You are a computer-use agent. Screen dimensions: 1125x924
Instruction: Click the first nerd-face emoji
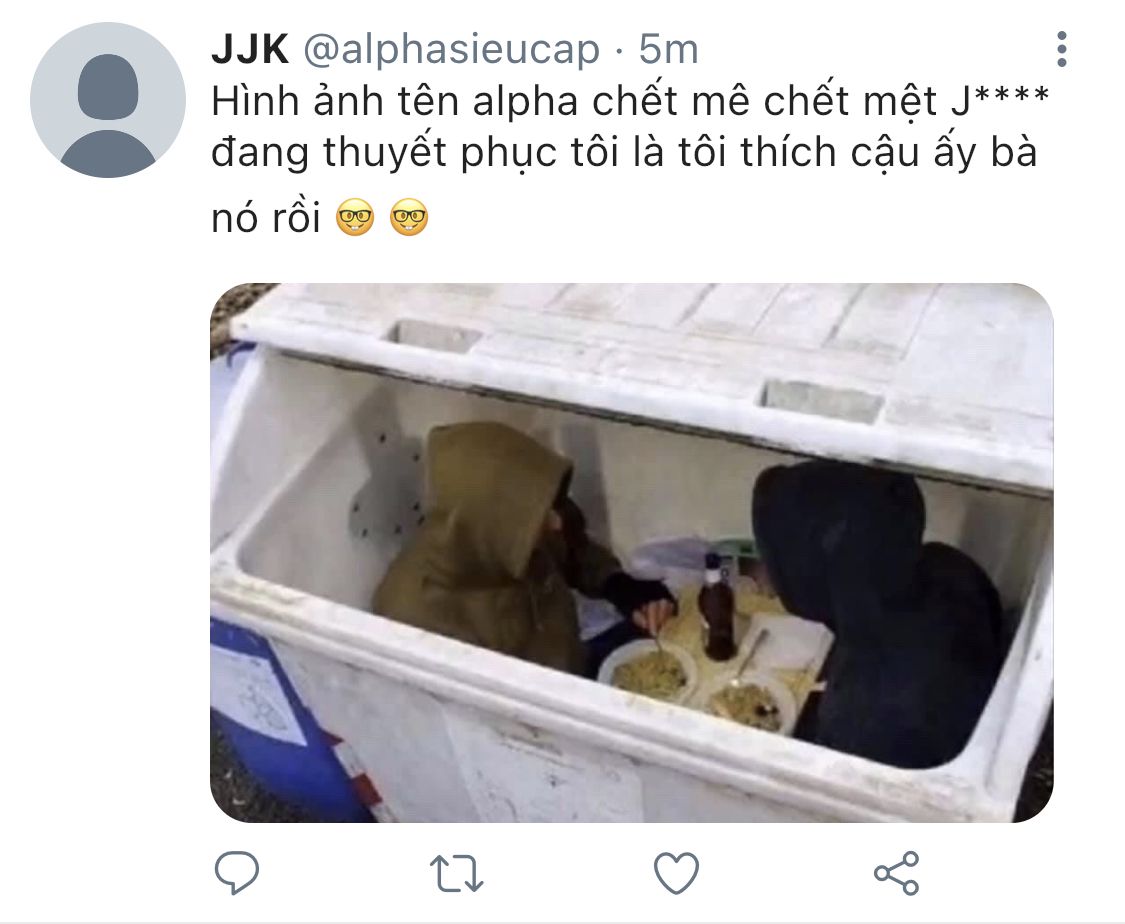coord(355,217)
